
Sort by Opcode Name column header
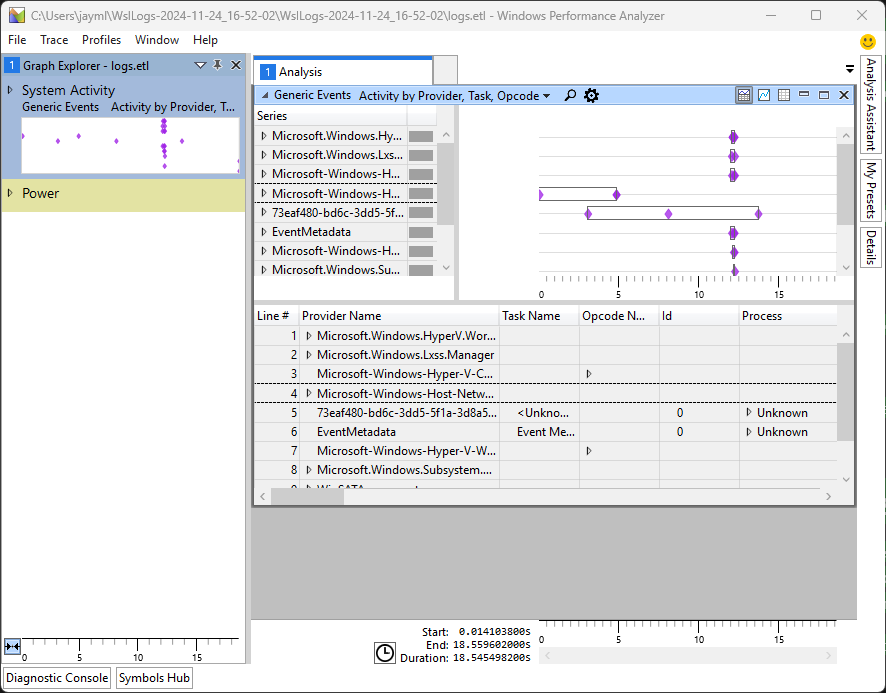coord(619,316)
